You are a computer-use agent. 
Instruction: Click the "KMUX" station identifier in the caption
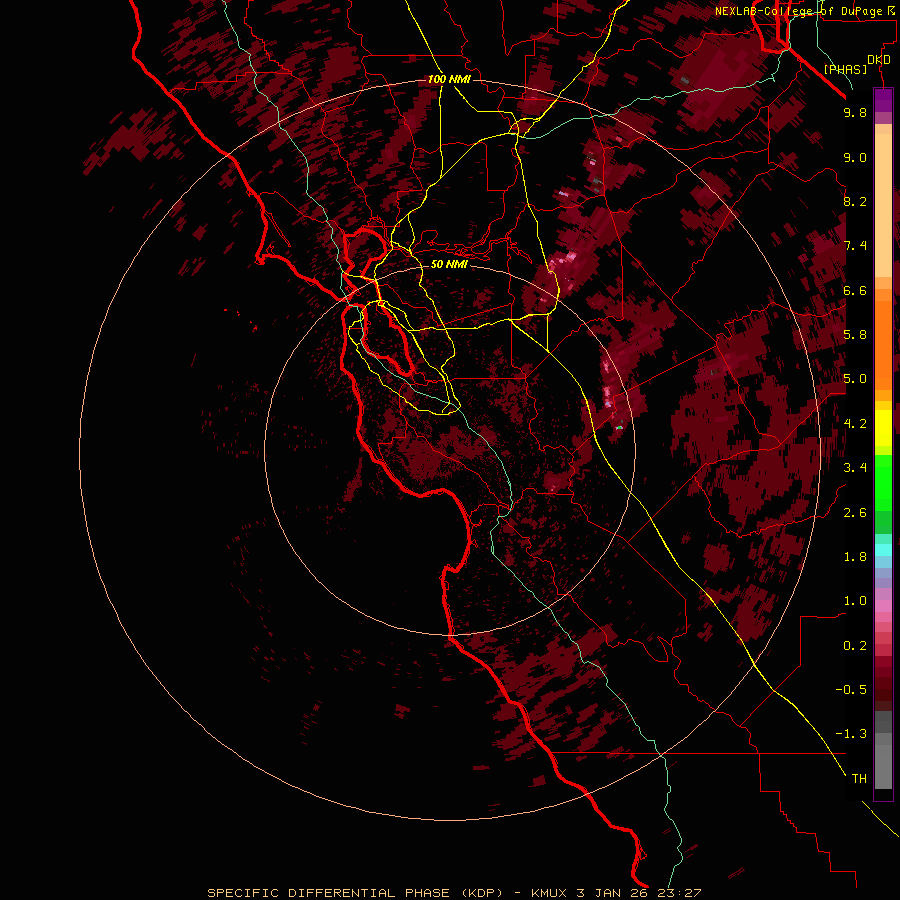(549, 893)
